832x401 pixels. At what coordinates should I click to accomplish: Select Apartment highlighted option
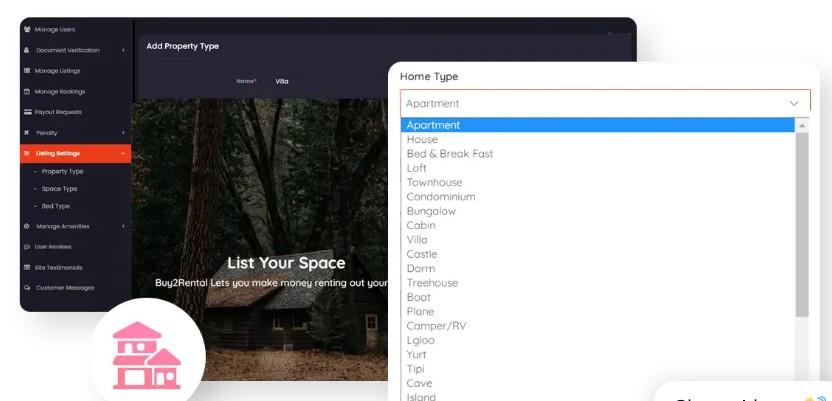(598, 125)
